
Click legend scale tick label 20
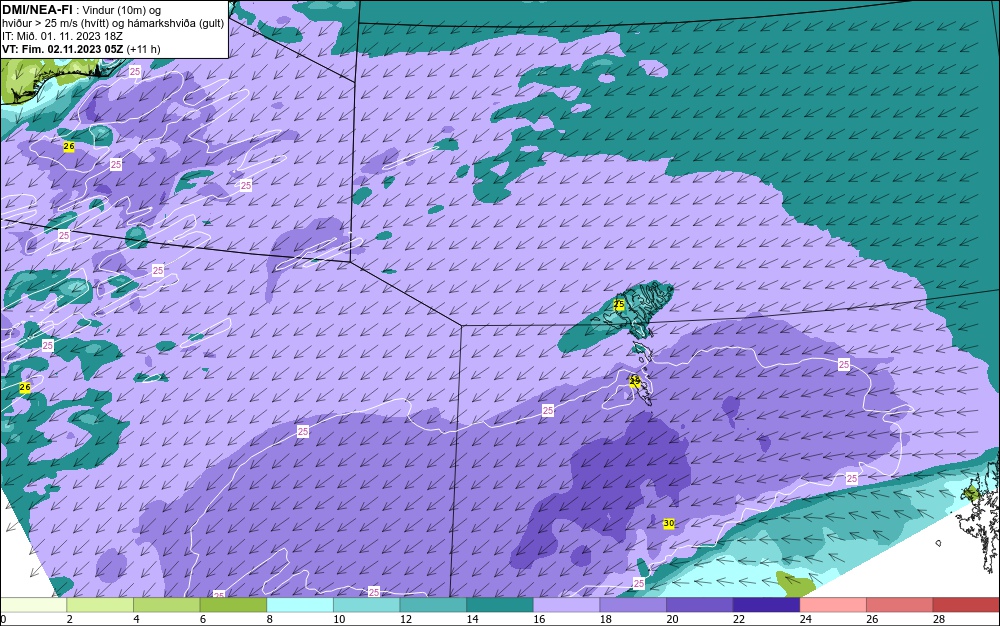click(672, 619)
